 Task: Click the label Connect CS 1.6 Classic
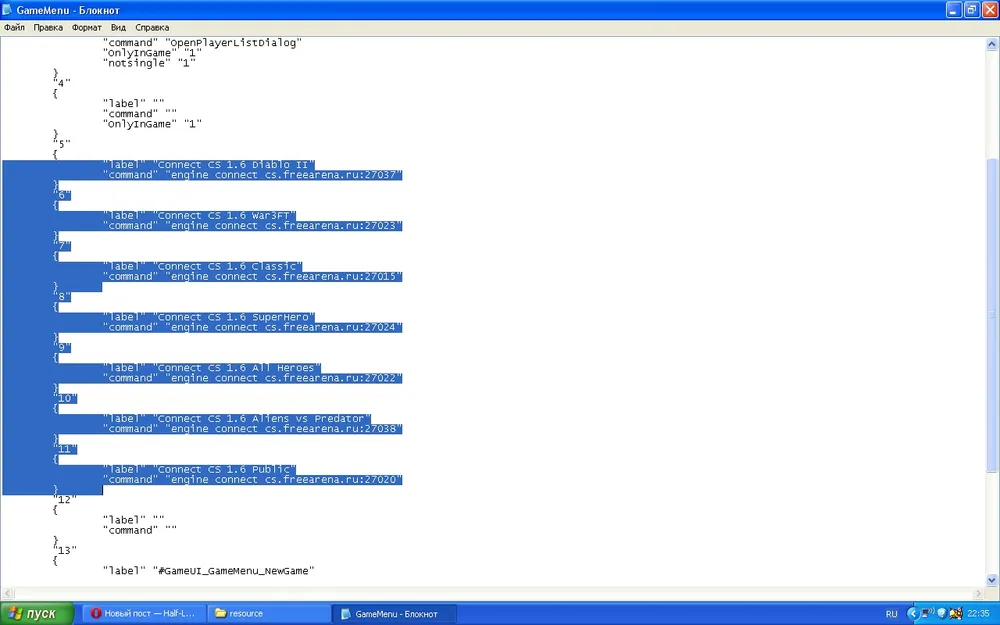click(202, 267)
